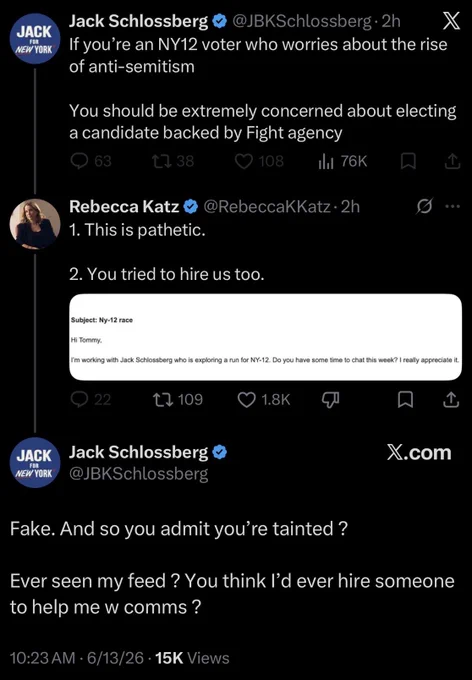Repost the first tweet showing 38 reposts
This screenshot has width=472, height=680.
[160, 161]
